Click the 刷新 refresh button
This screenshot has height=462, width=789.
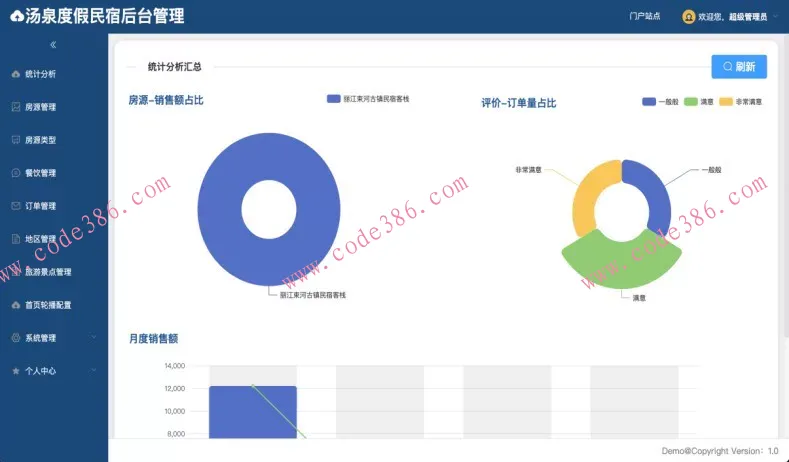[739, 66]
